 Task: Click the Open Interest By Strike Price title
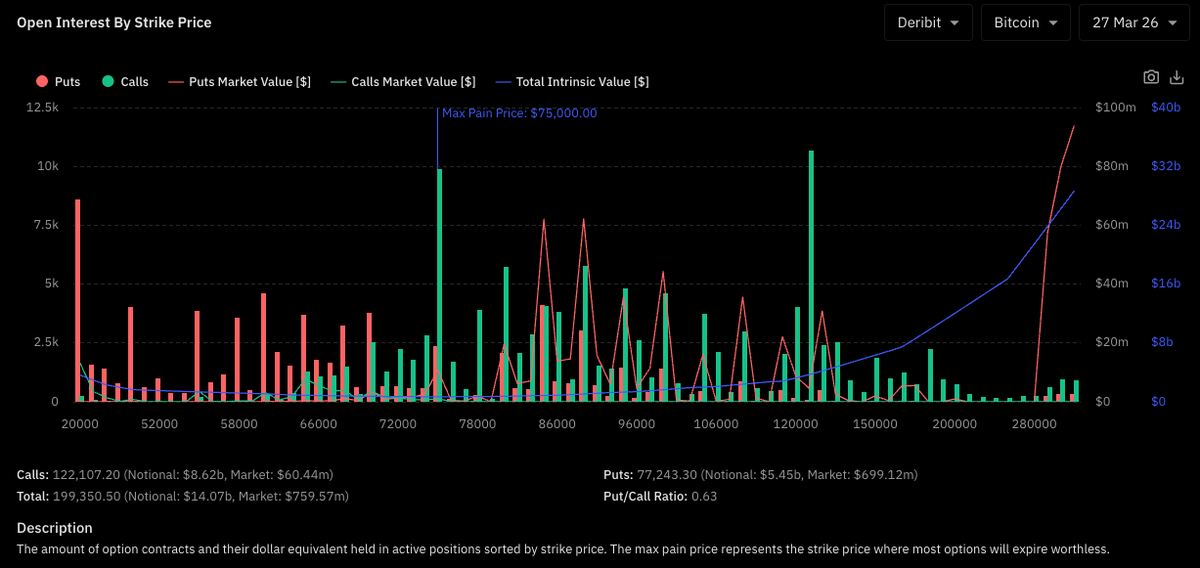[114, 22]
